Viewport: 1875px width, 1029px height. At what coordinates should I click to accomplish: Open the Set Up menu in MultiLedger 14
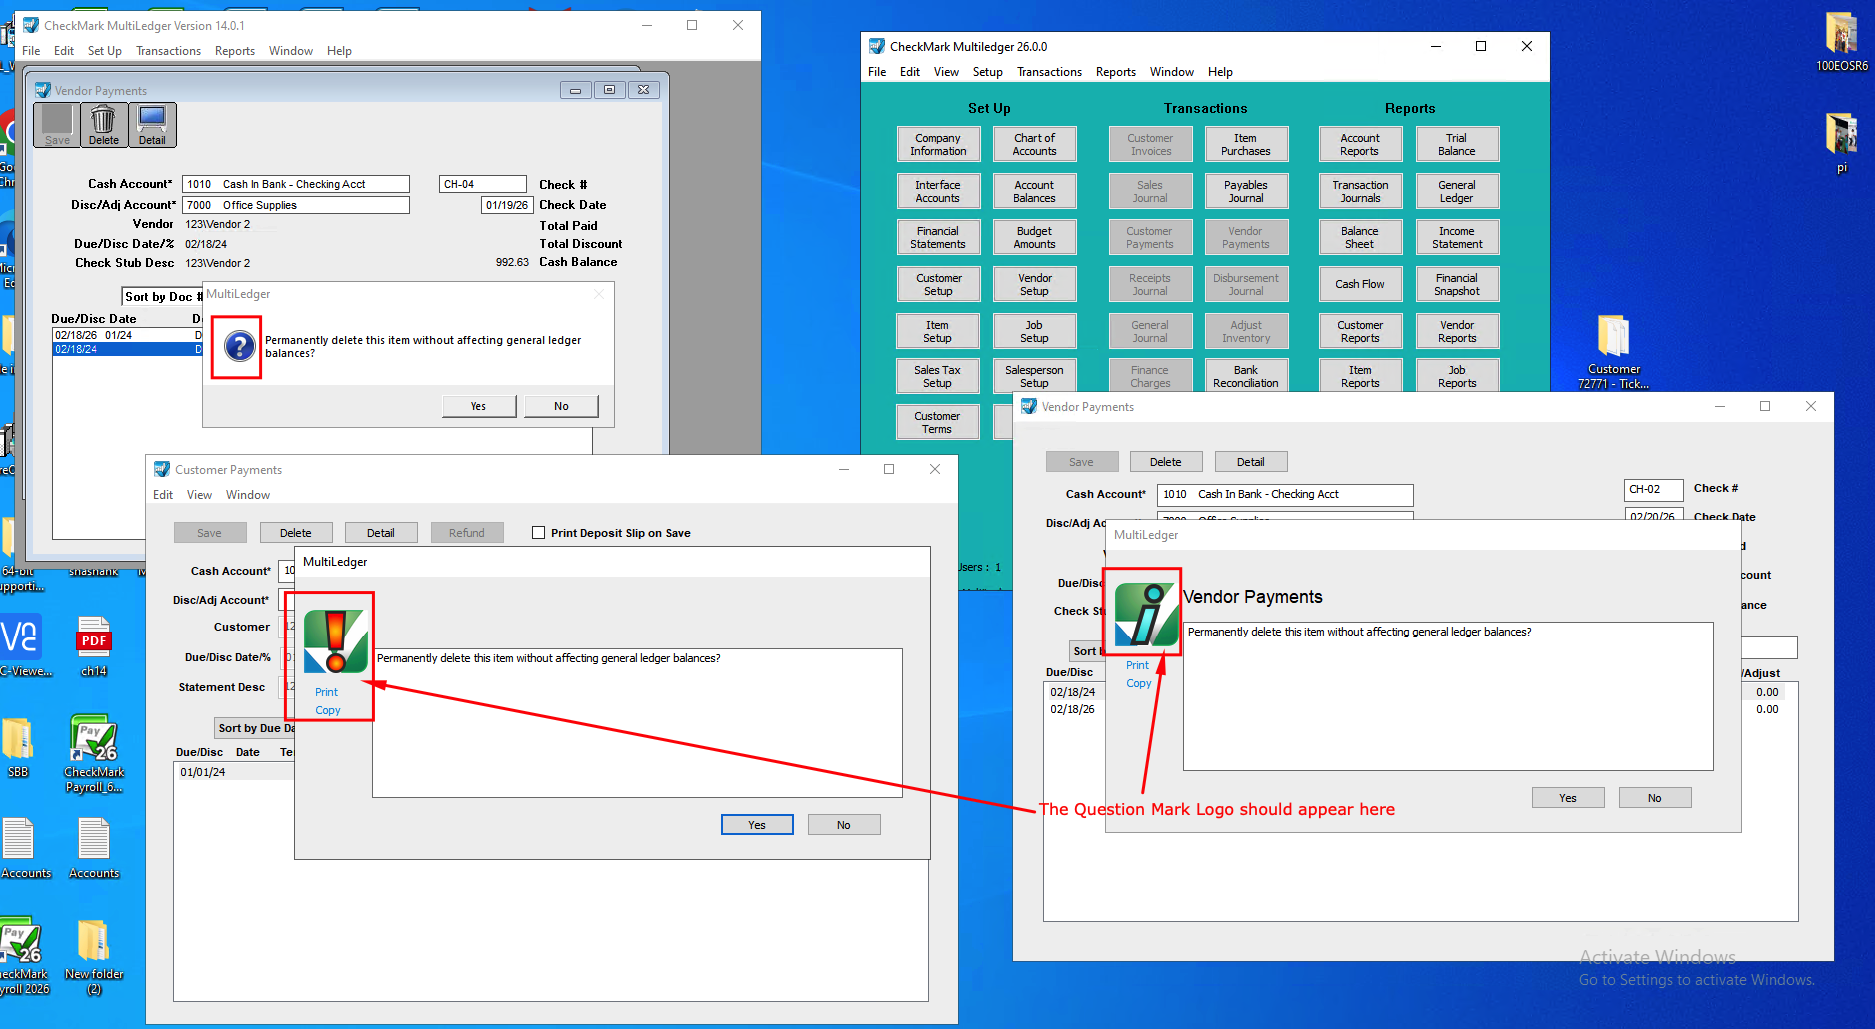click(x=105, y=51)
